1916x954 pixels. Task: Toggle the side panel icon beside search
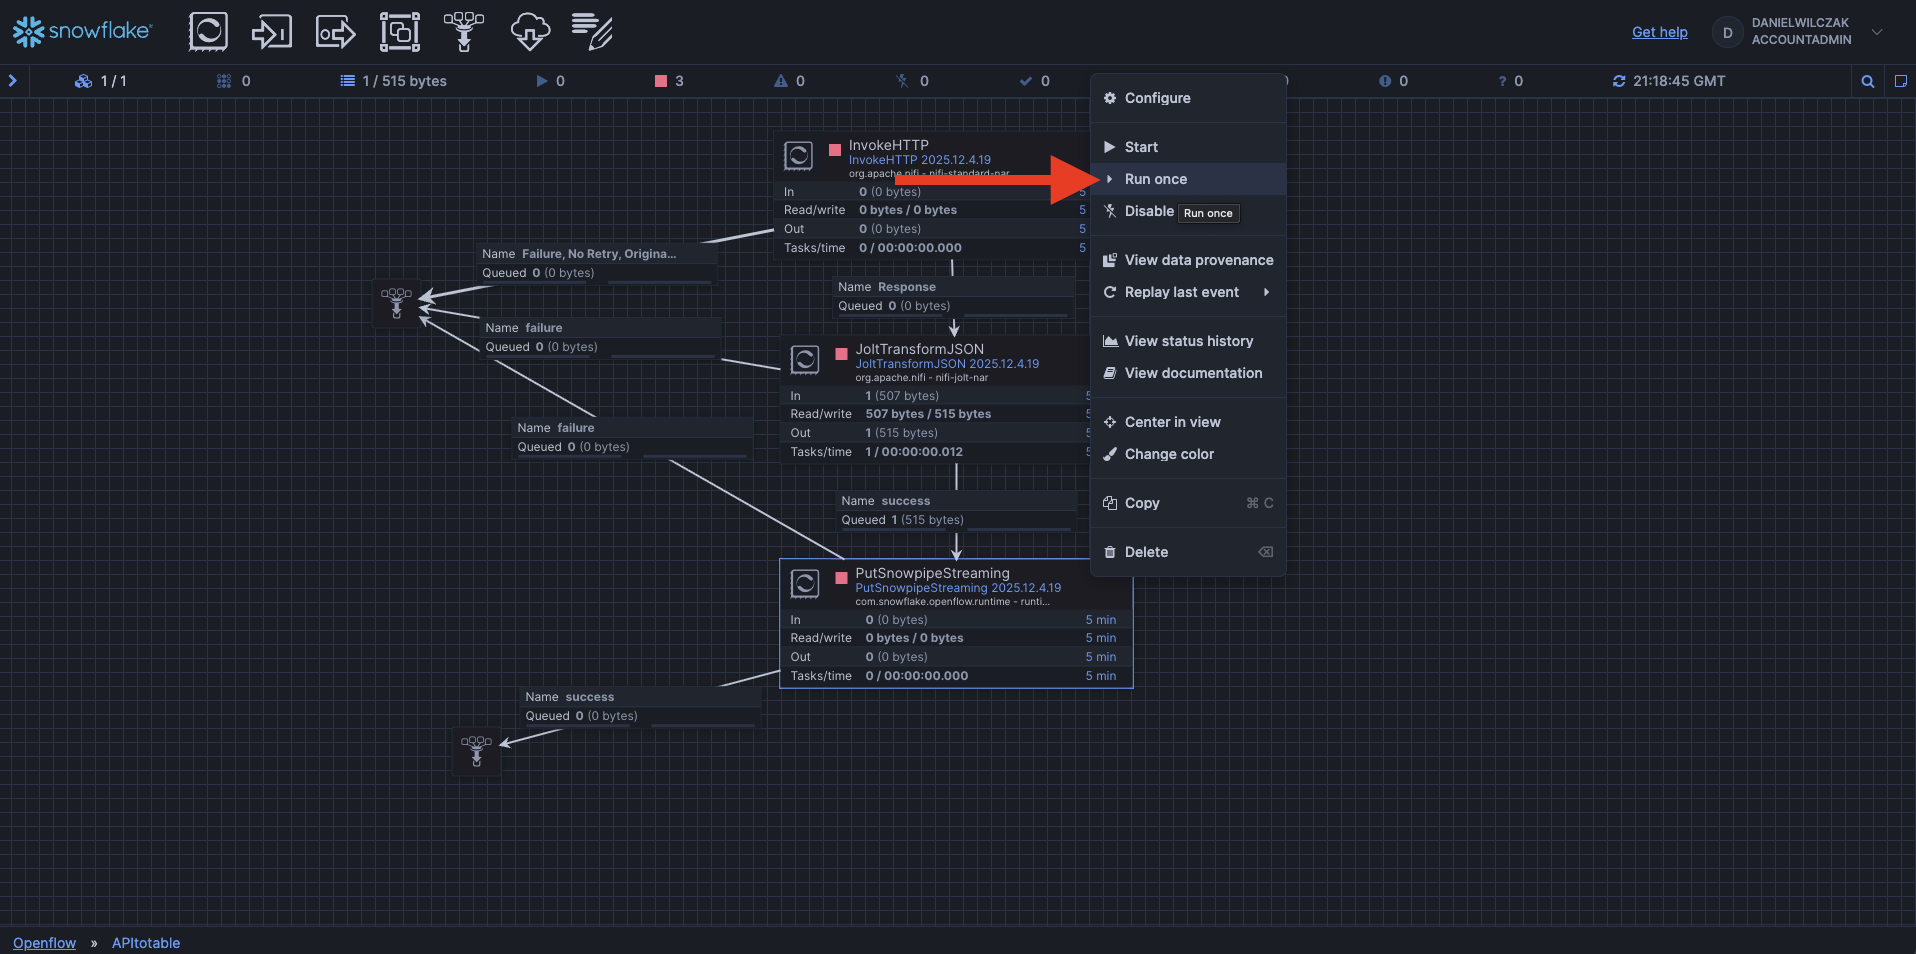coord(1900,81)
